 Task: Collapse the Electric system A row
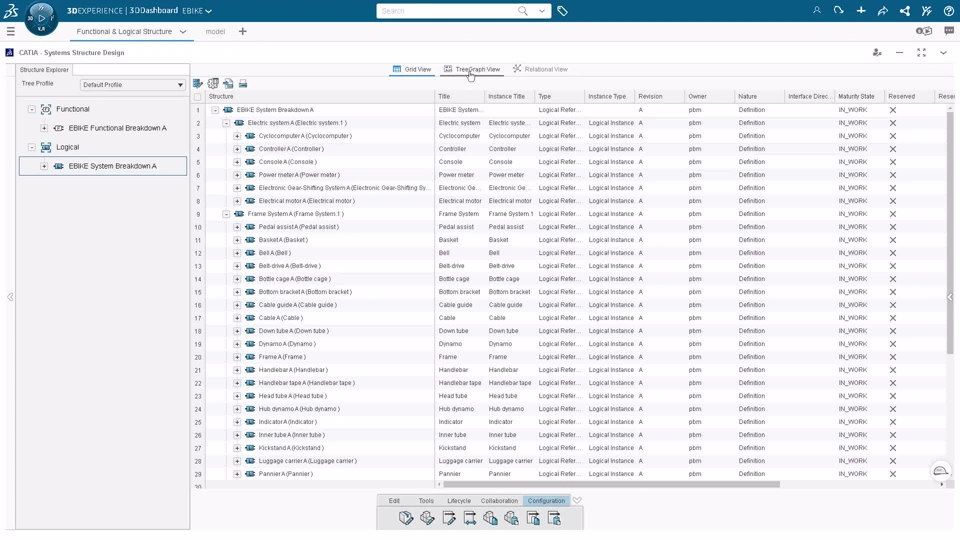226,123
